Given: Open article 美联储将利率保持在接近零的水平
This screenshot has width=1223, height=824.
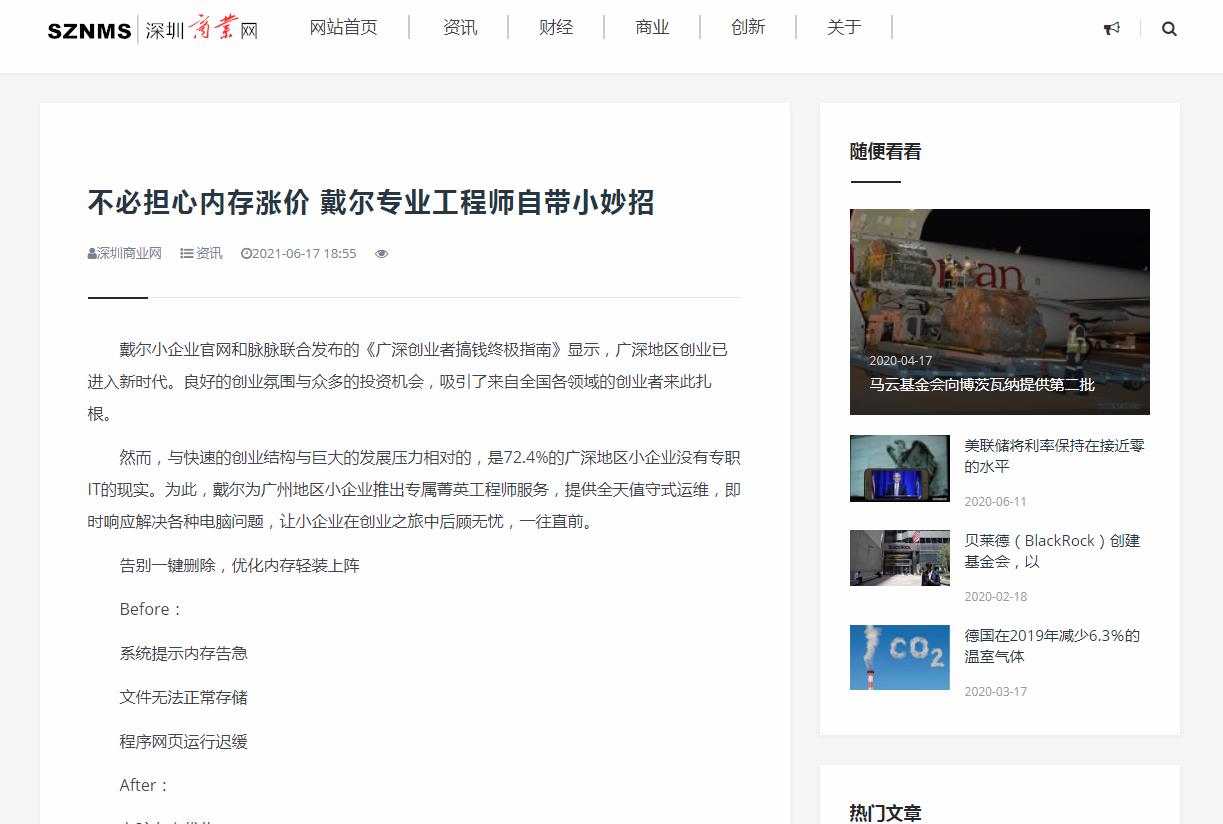Looking at the screenshot, I should [x=1054, y=456].
